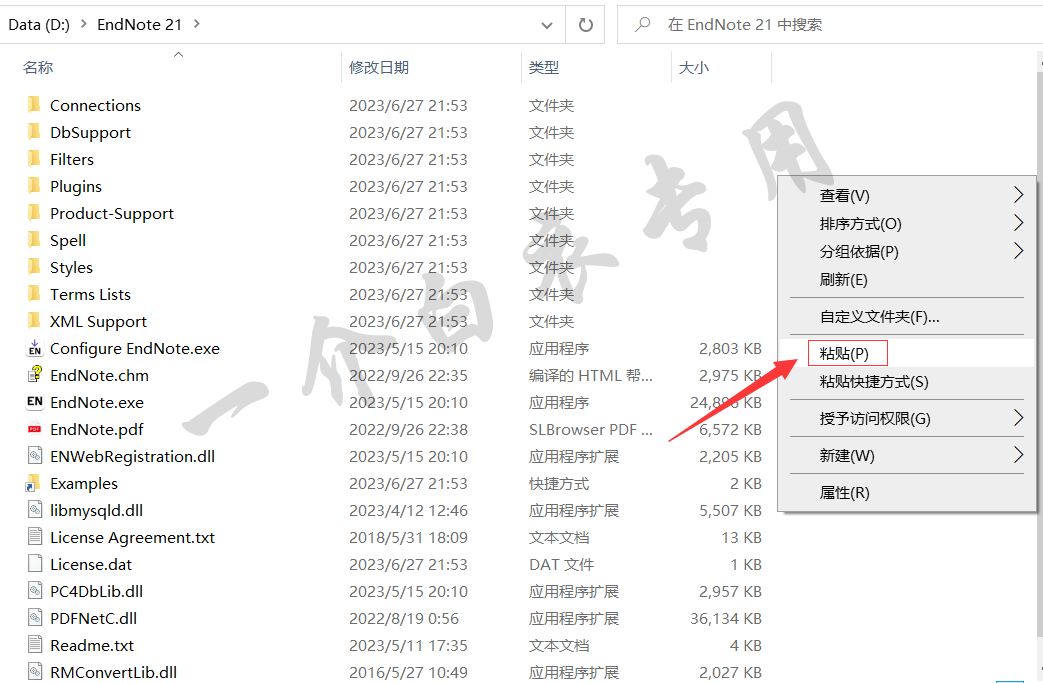This screenshot has width=1043, height=683.
Task: Click the PC4DbLib.dll file icon
Action: coord(35,591)
